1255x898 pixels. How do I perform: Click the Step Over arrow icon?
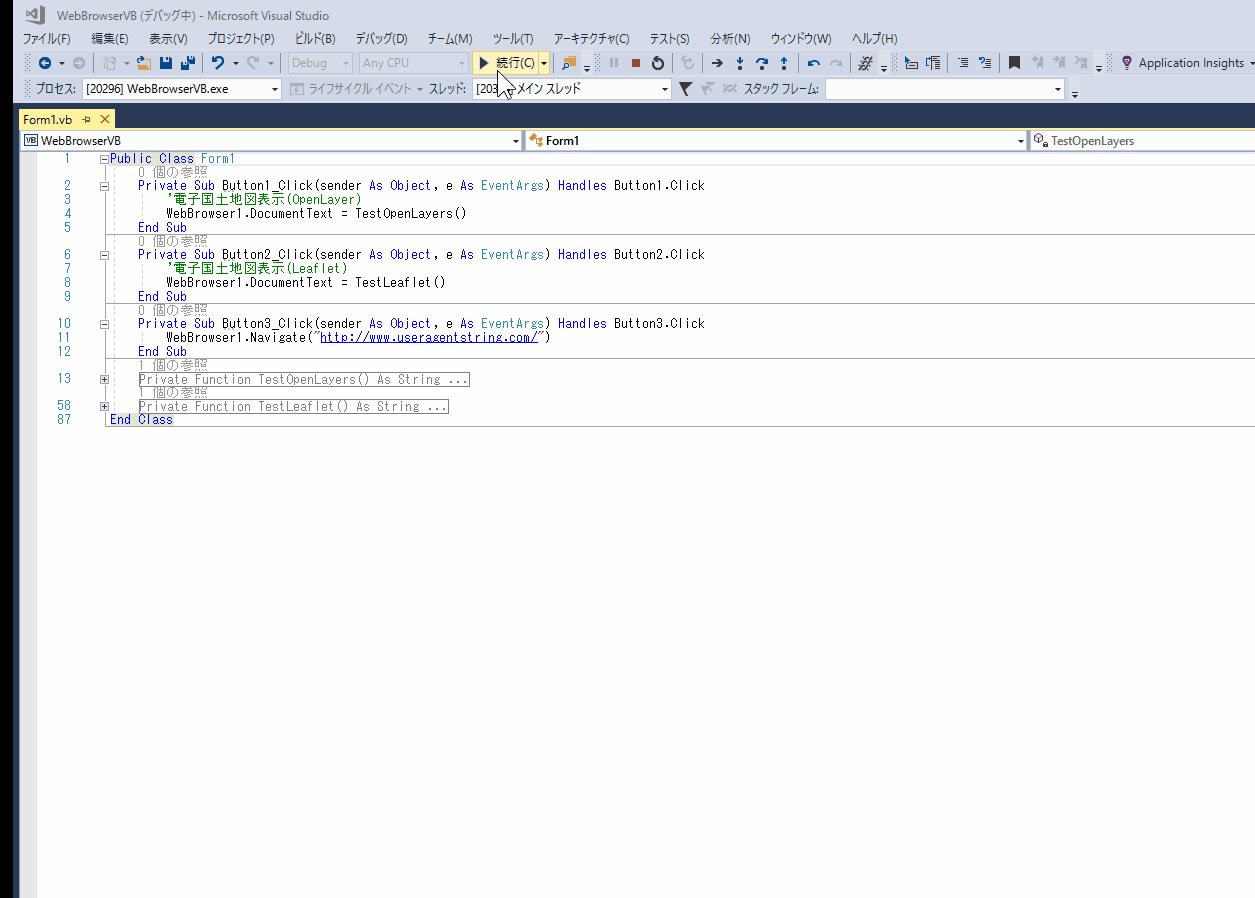coord(761,63)
